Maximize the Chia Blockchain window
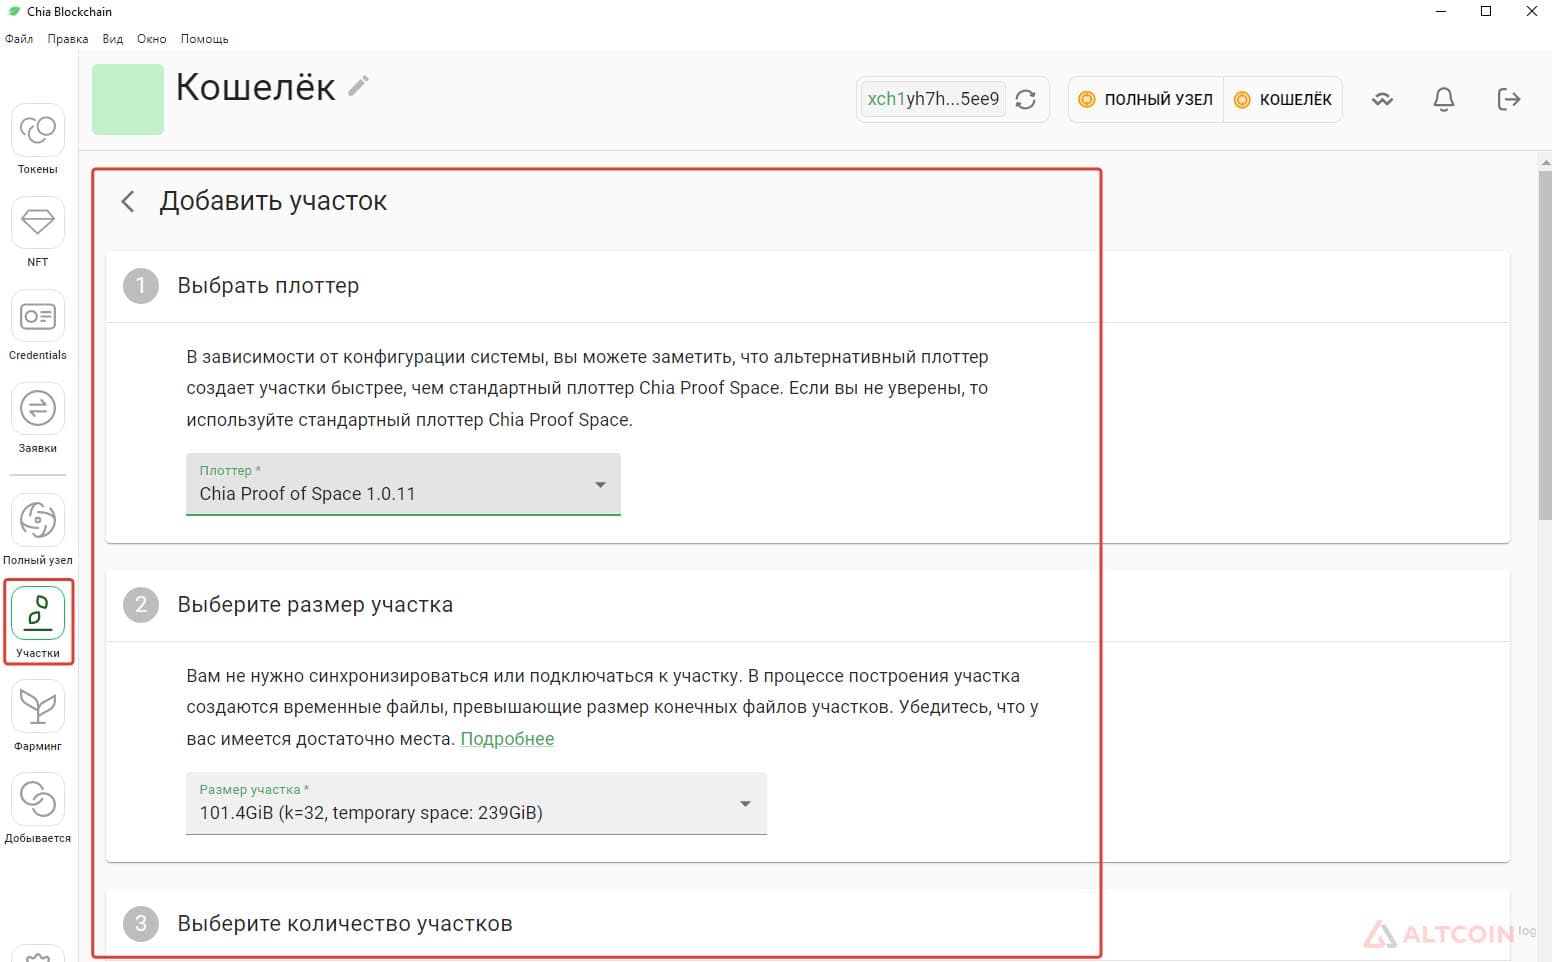This screenshot has width=1552, height=962. [1486, 12]
